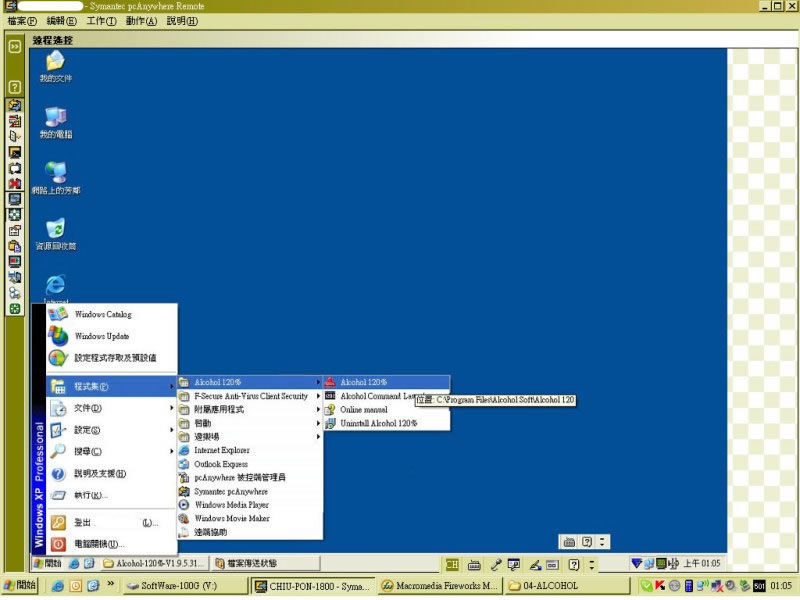Screen dimensions: 800x600
Task: Expand the pcAnywhere sidebar with the >> icon
Action: (15, 46)
